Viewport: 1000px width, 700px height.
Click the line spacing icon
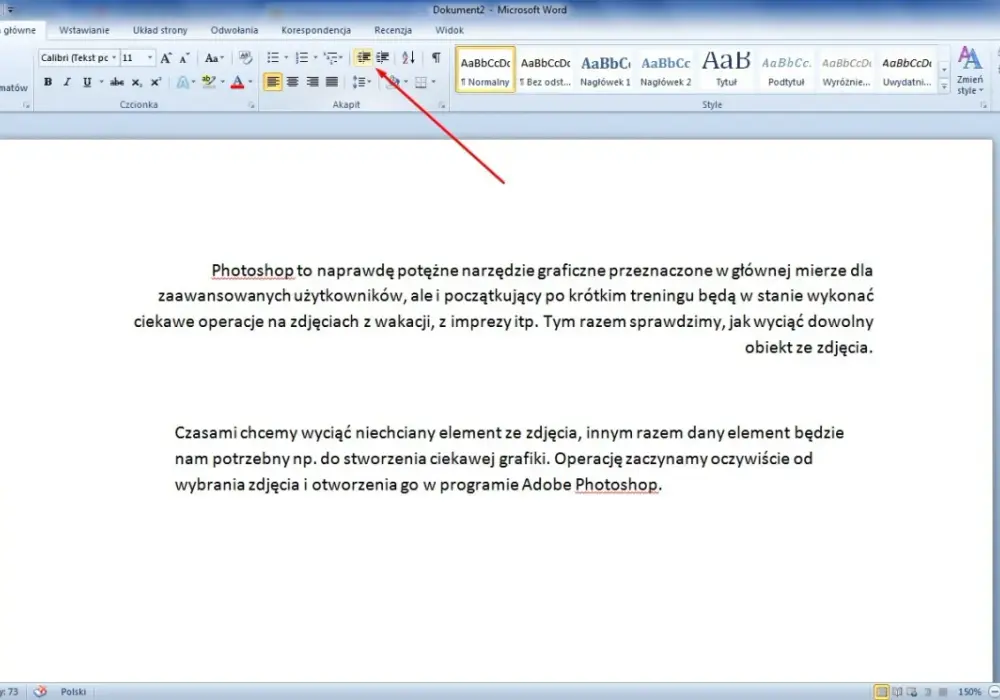359,82
